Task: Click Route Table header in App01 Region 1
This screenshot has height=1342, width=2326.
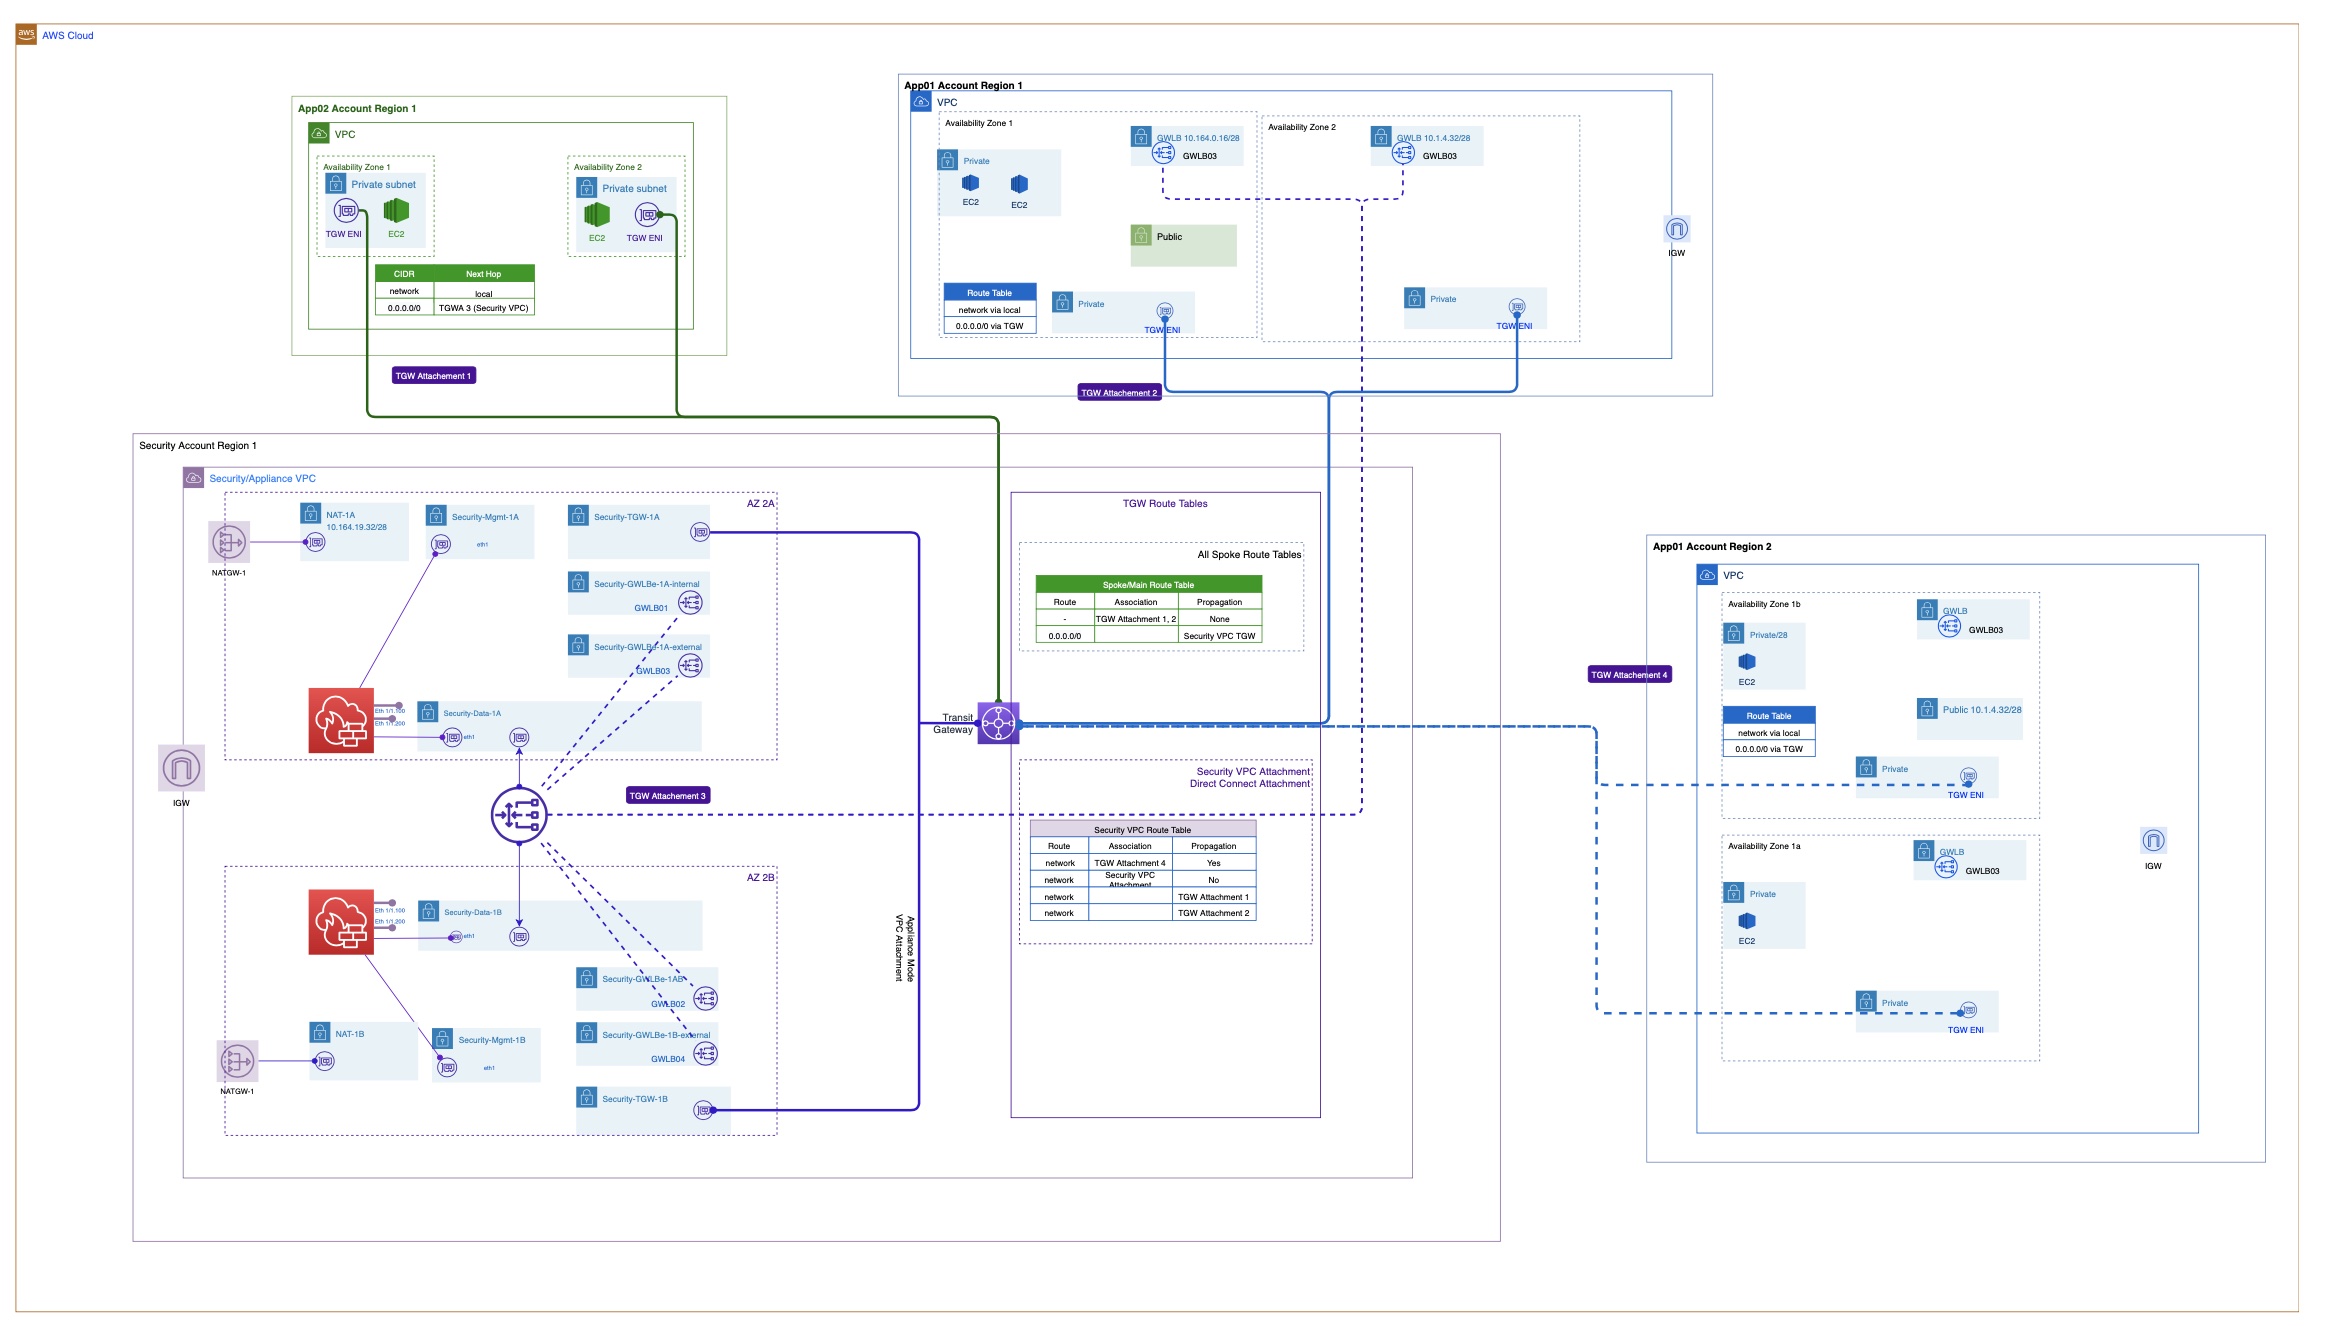Action: click(989, 293)
